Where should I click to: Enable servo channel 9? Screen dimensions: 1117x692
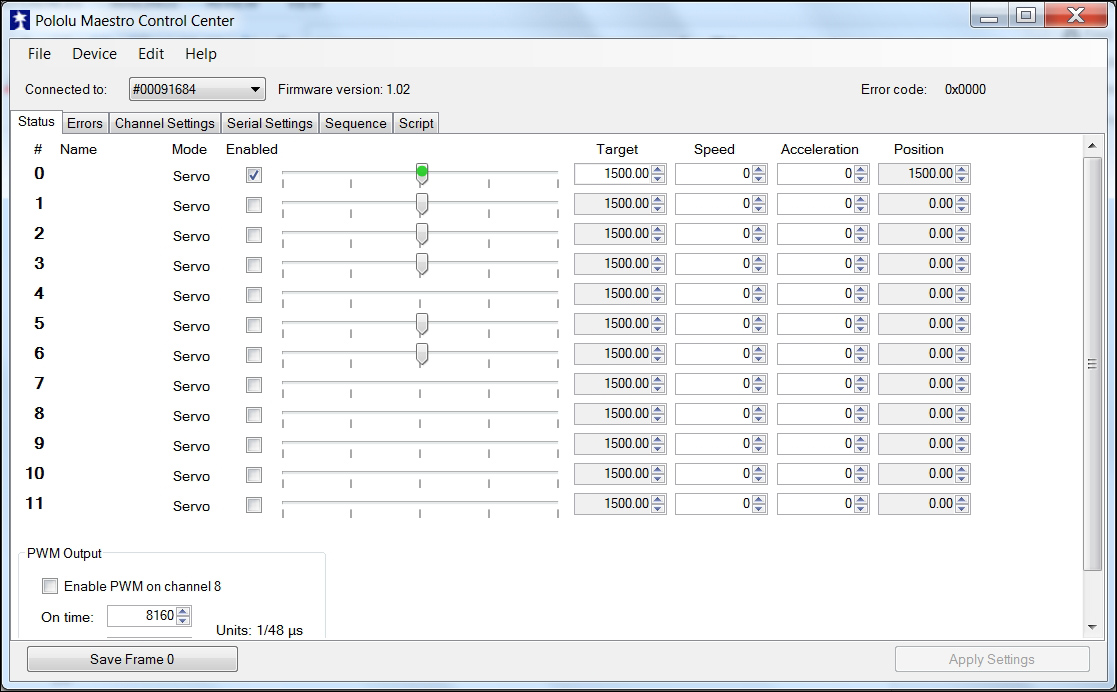(254, 445)
